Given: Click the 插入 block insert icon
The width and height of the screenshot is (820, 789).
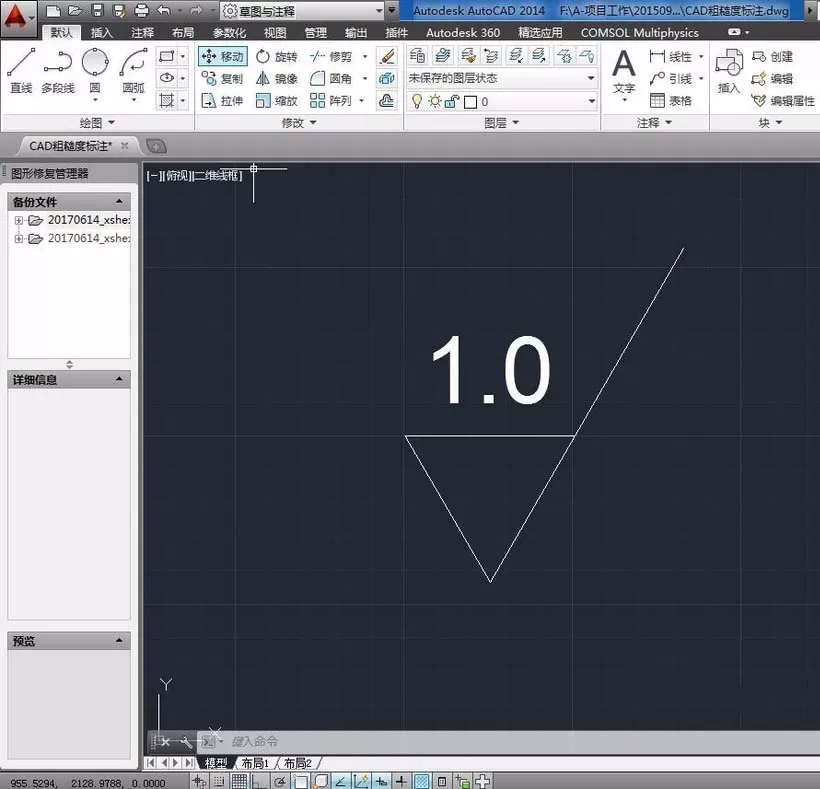Looking at the screenshot, I should (729, 71).
